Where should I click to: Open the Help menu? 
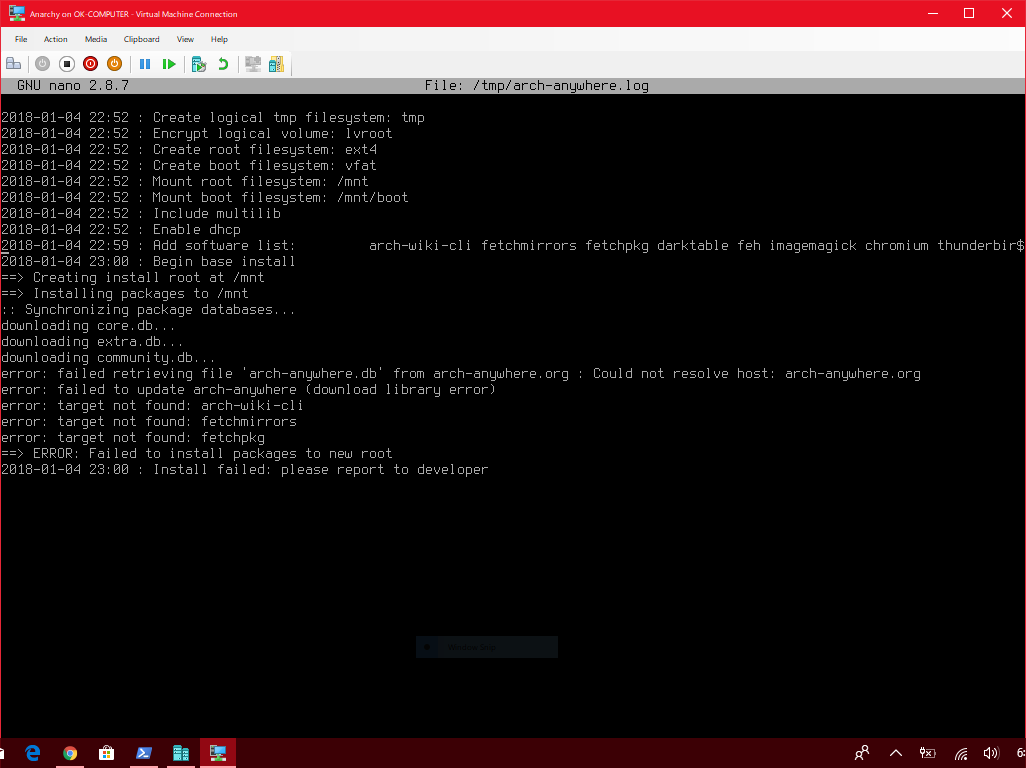click(219, 39)
